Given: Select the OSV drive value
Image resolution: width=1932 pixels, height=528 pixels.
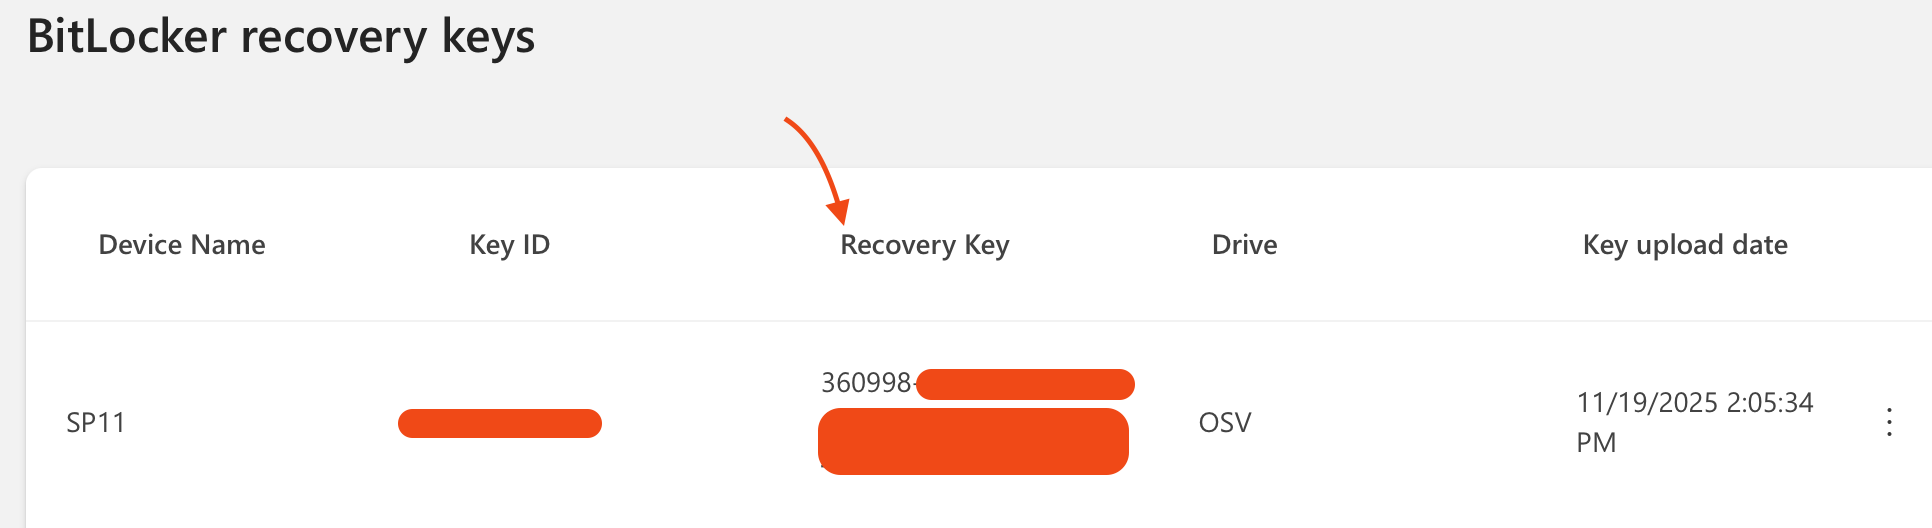Looking at the screenshot, I should 1225,423.
